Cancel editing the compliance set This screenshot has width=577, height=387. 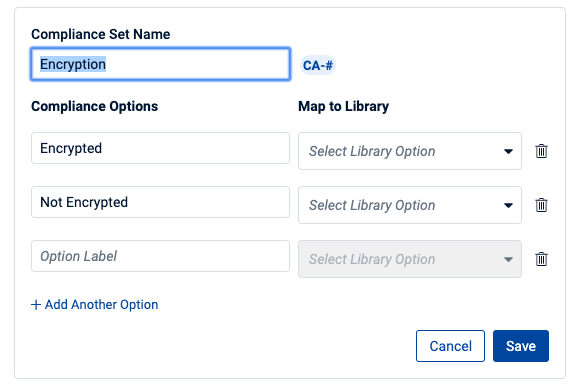point(450,346)
